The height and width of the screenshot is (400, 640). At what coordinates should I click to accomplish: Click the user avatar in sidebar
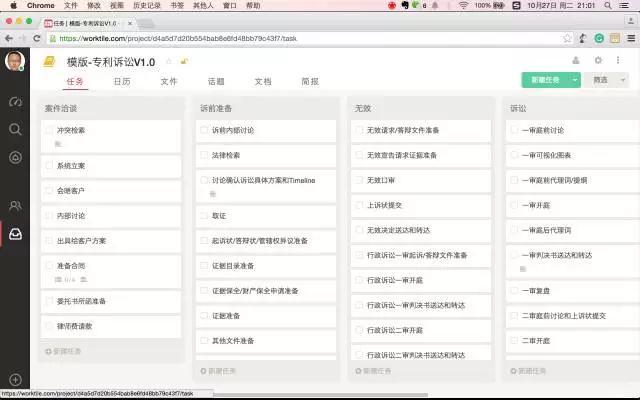pyautogui.click(x=15, y=61)
